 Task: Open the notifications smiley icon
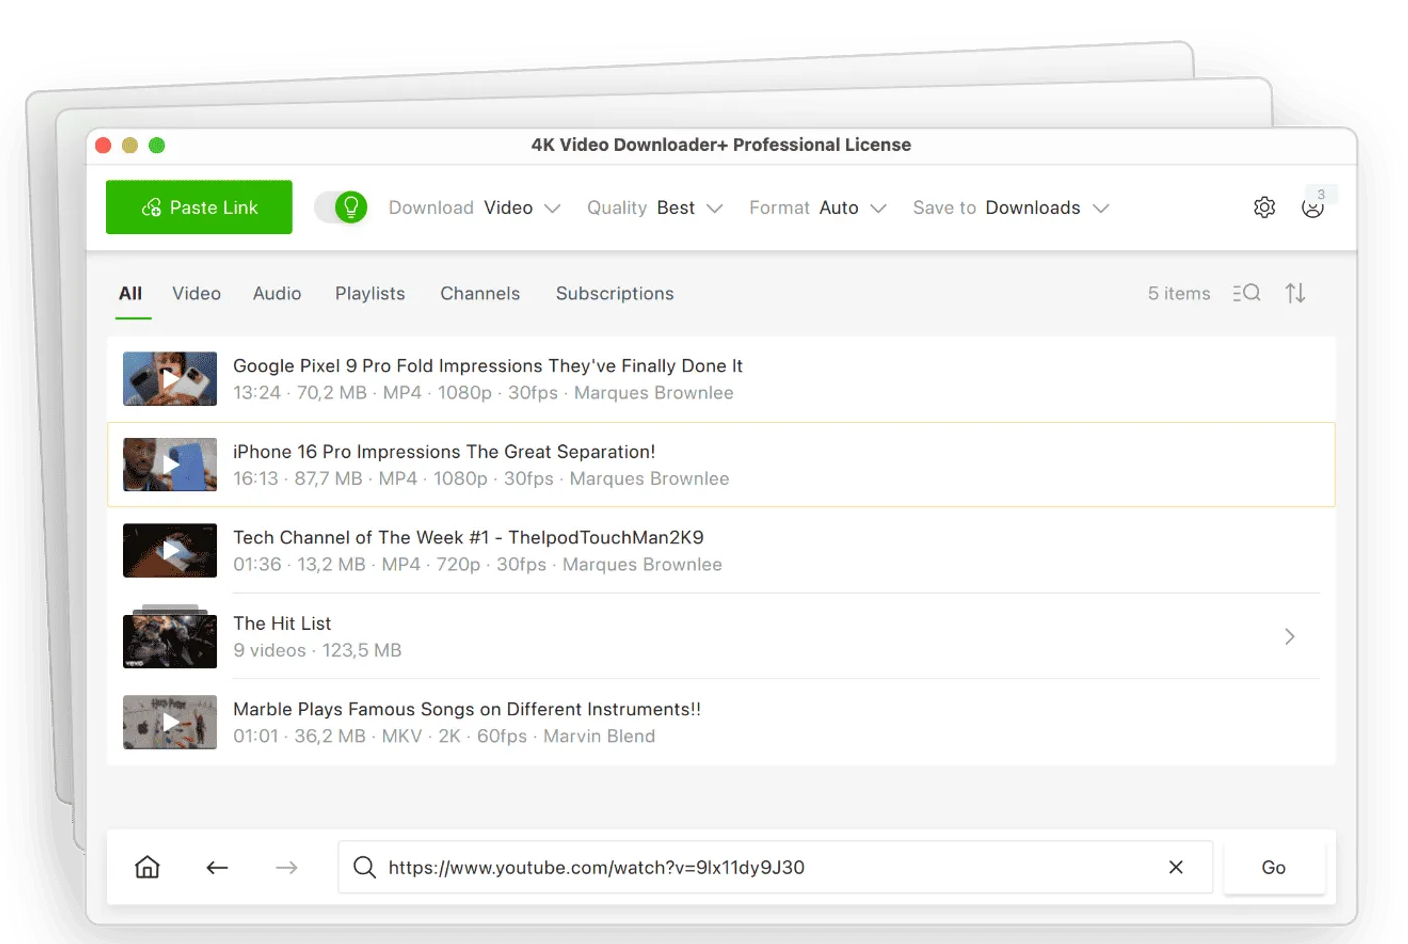1313,207
